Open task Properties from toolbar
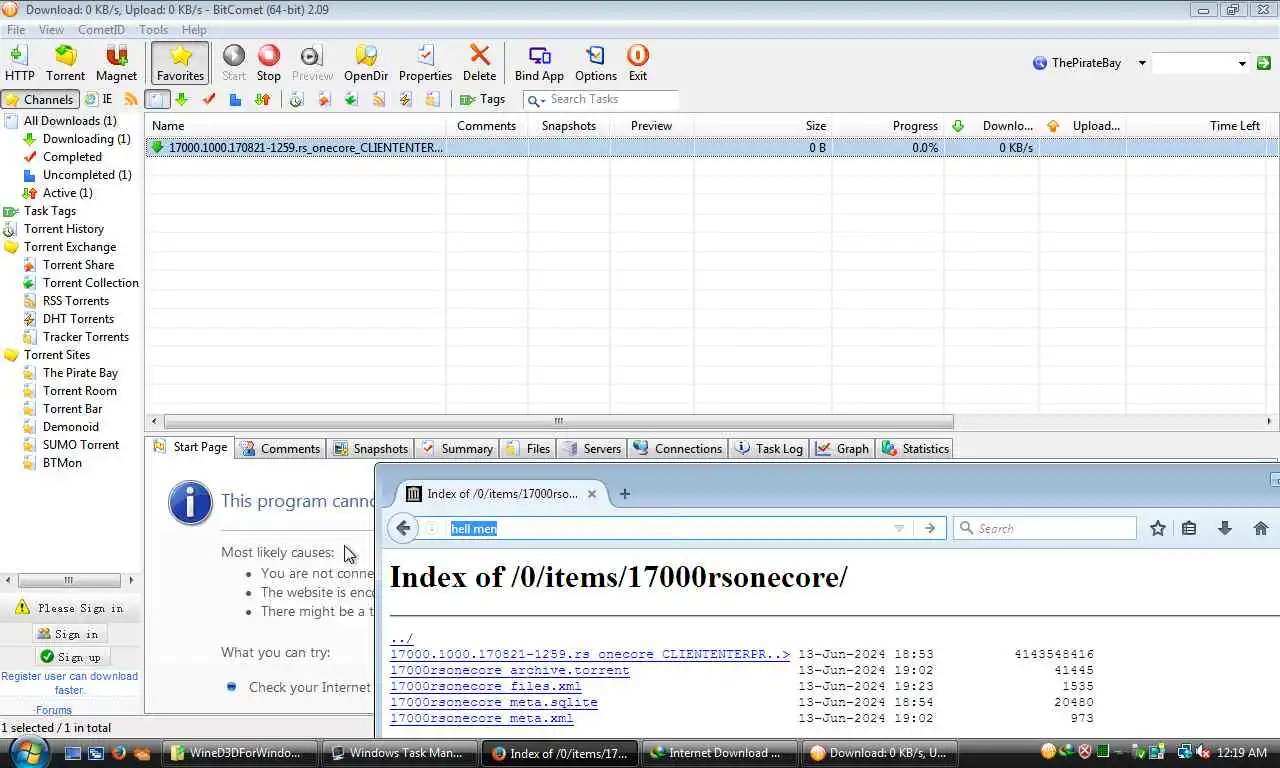The image size is (1280, 768). coord(425,62)
